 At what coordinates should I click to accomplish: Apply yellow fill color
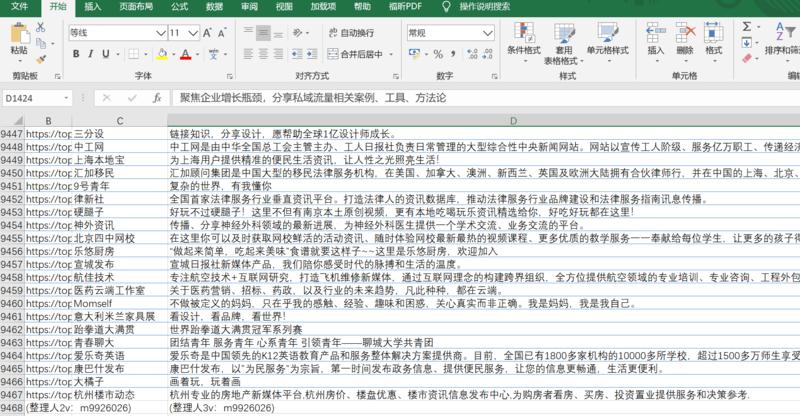(162, 54)
